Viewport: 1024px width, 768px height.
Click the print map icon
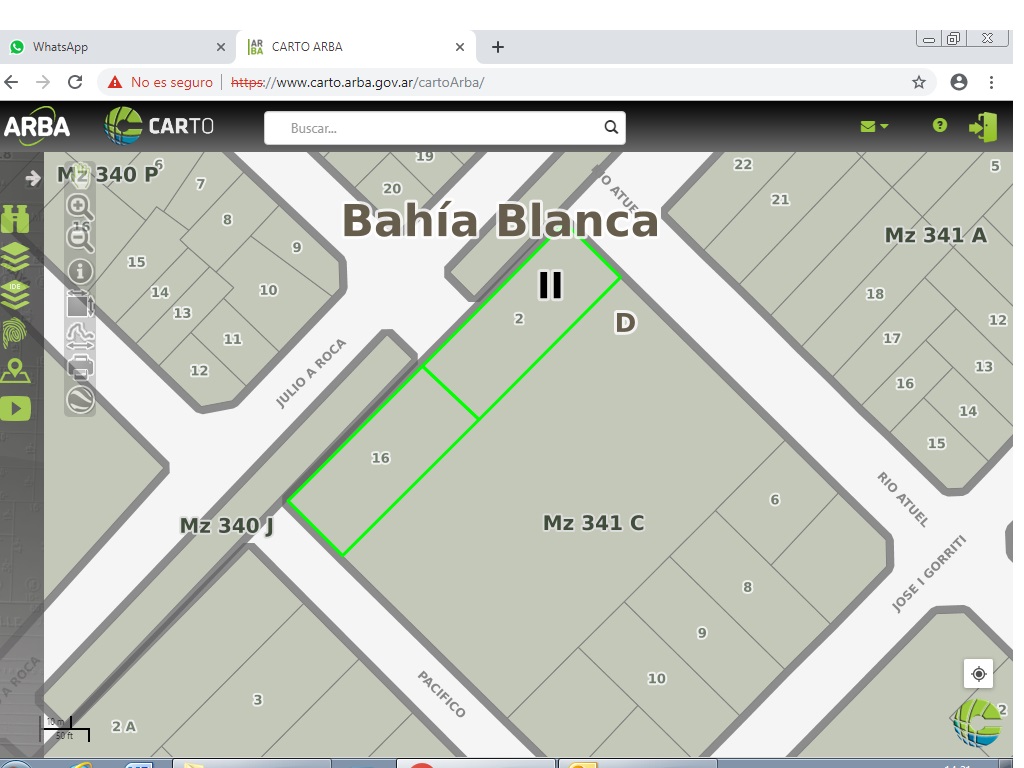[80, 368]
